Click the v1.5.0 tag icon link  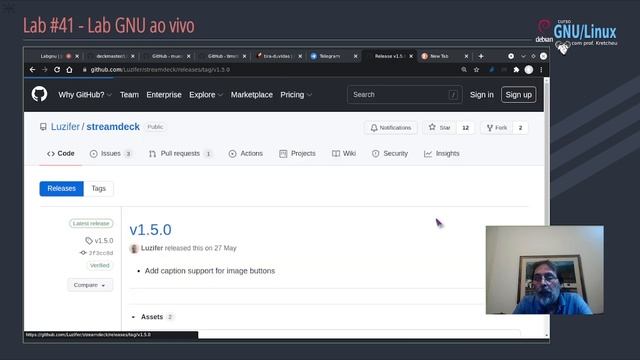pos(99,240)
